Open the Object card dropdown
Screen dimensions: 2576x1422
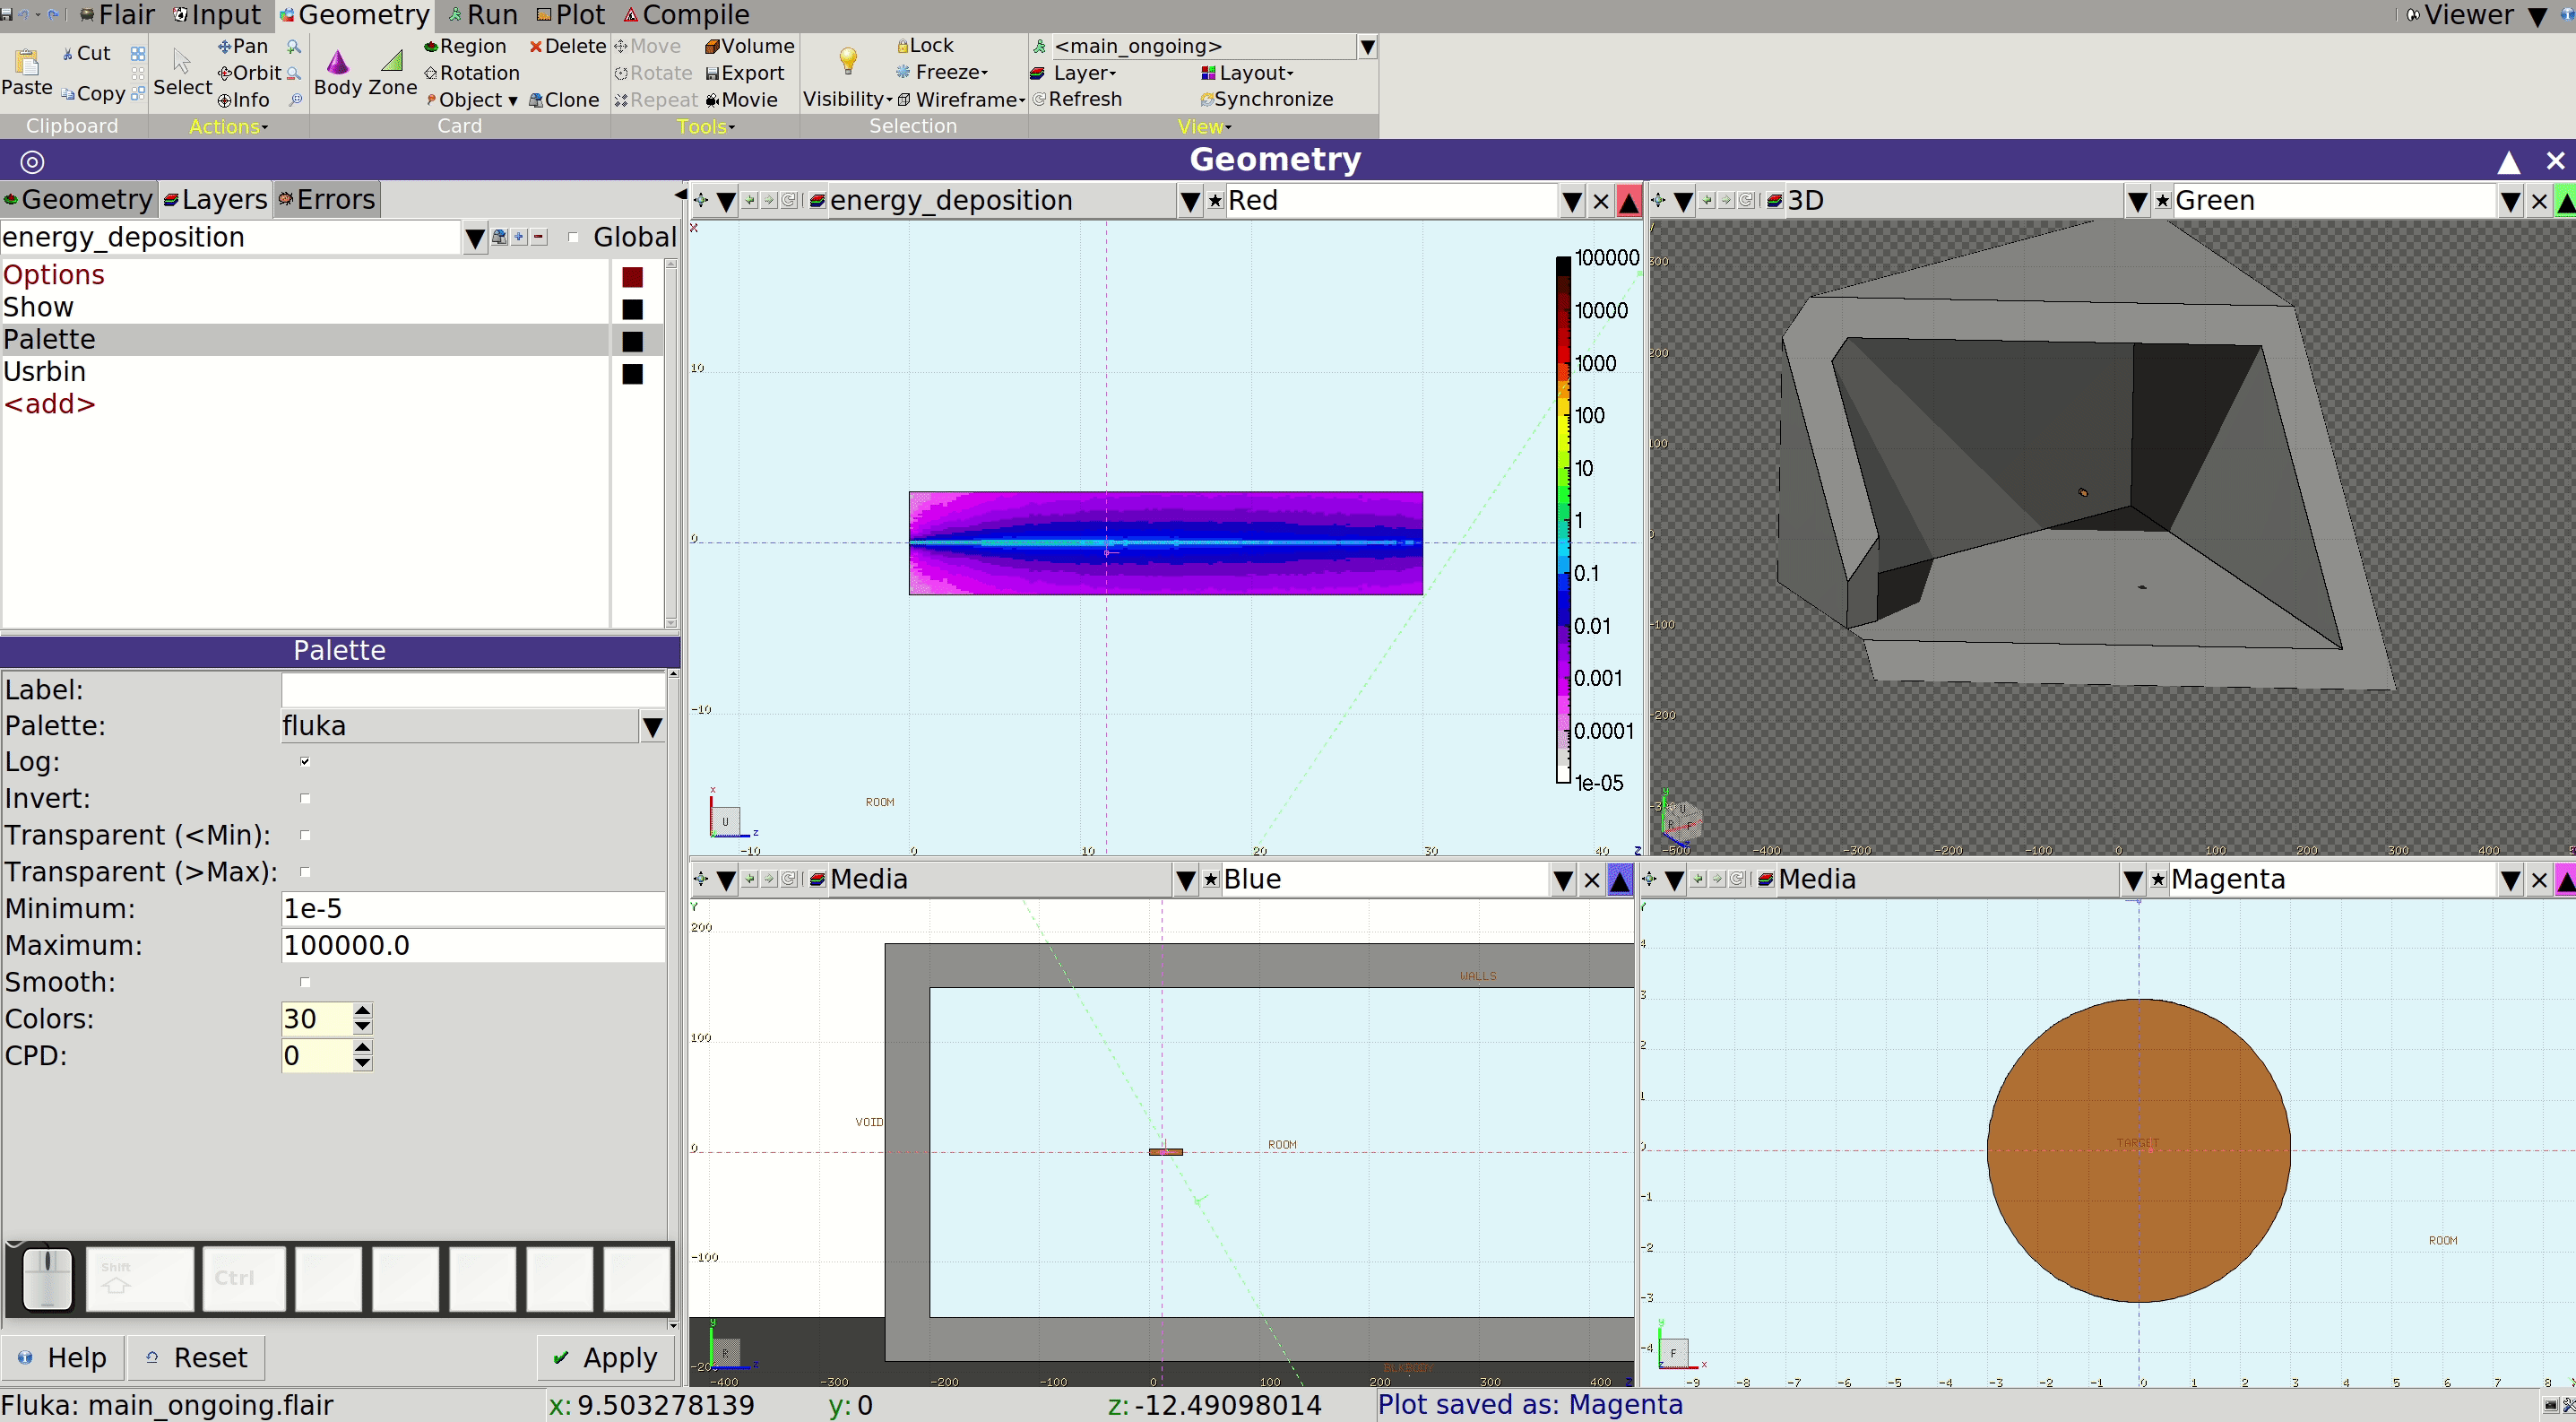[x=472, y=100]
